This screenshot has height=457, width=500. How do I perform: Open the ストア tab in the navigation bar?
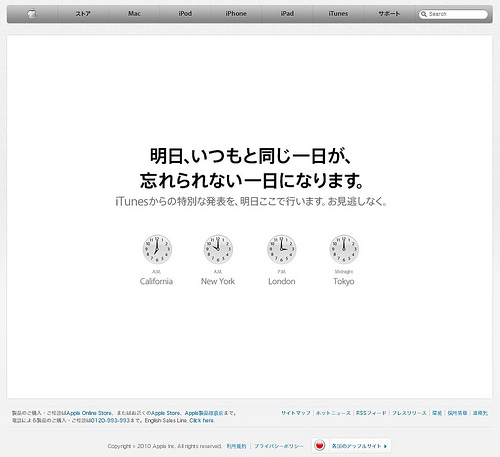(83, 14)
